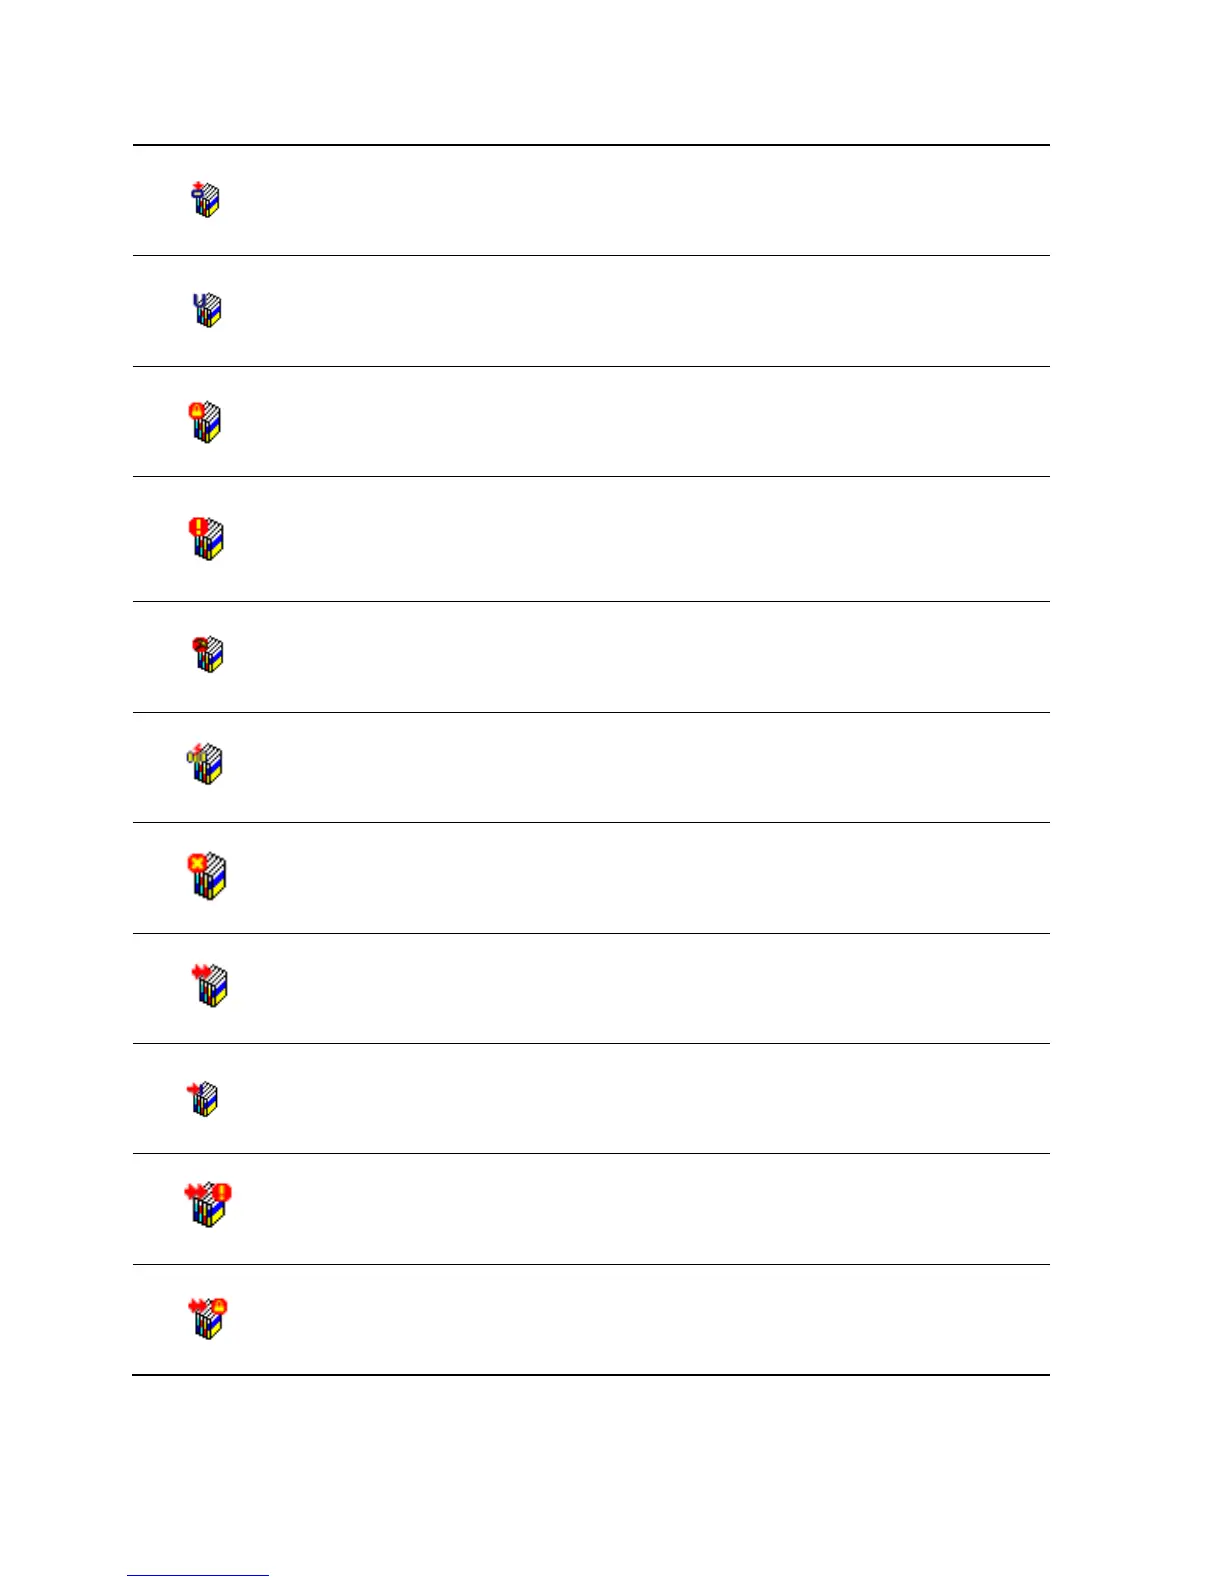The image size is (1224, 1584).
Task: Click library icon with blue minus badge
Action: pyautogui.click(x=205, y=200)
